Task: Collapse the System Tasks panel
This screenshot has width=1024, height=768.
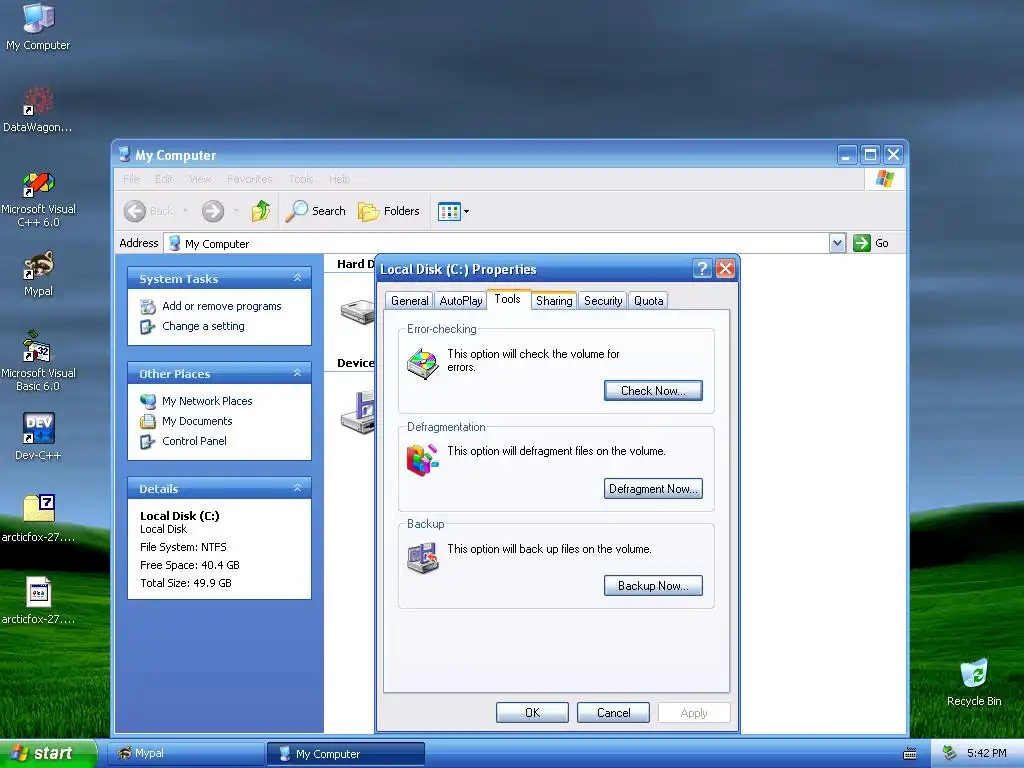Action: click(297, 278)
